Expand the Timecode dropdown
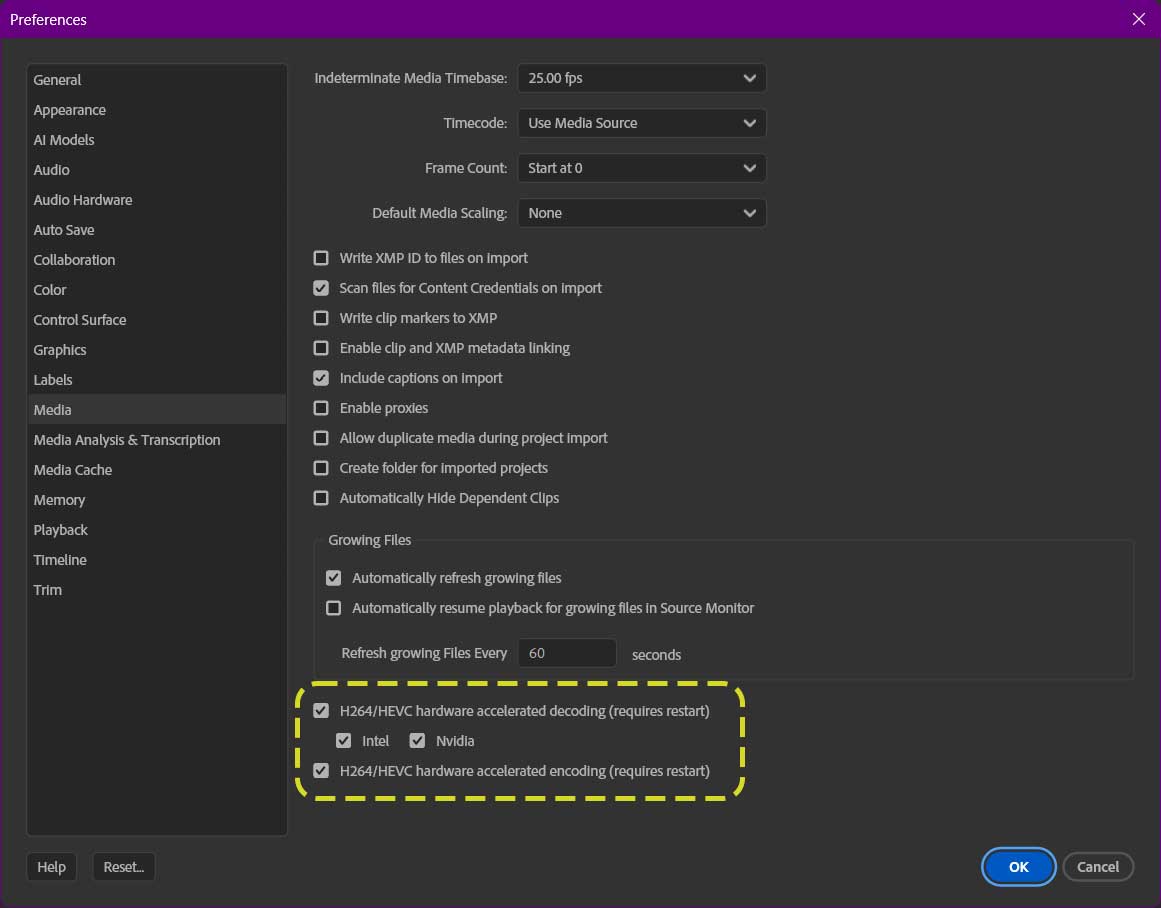The image size is (1161, 908). coord(641,123)
